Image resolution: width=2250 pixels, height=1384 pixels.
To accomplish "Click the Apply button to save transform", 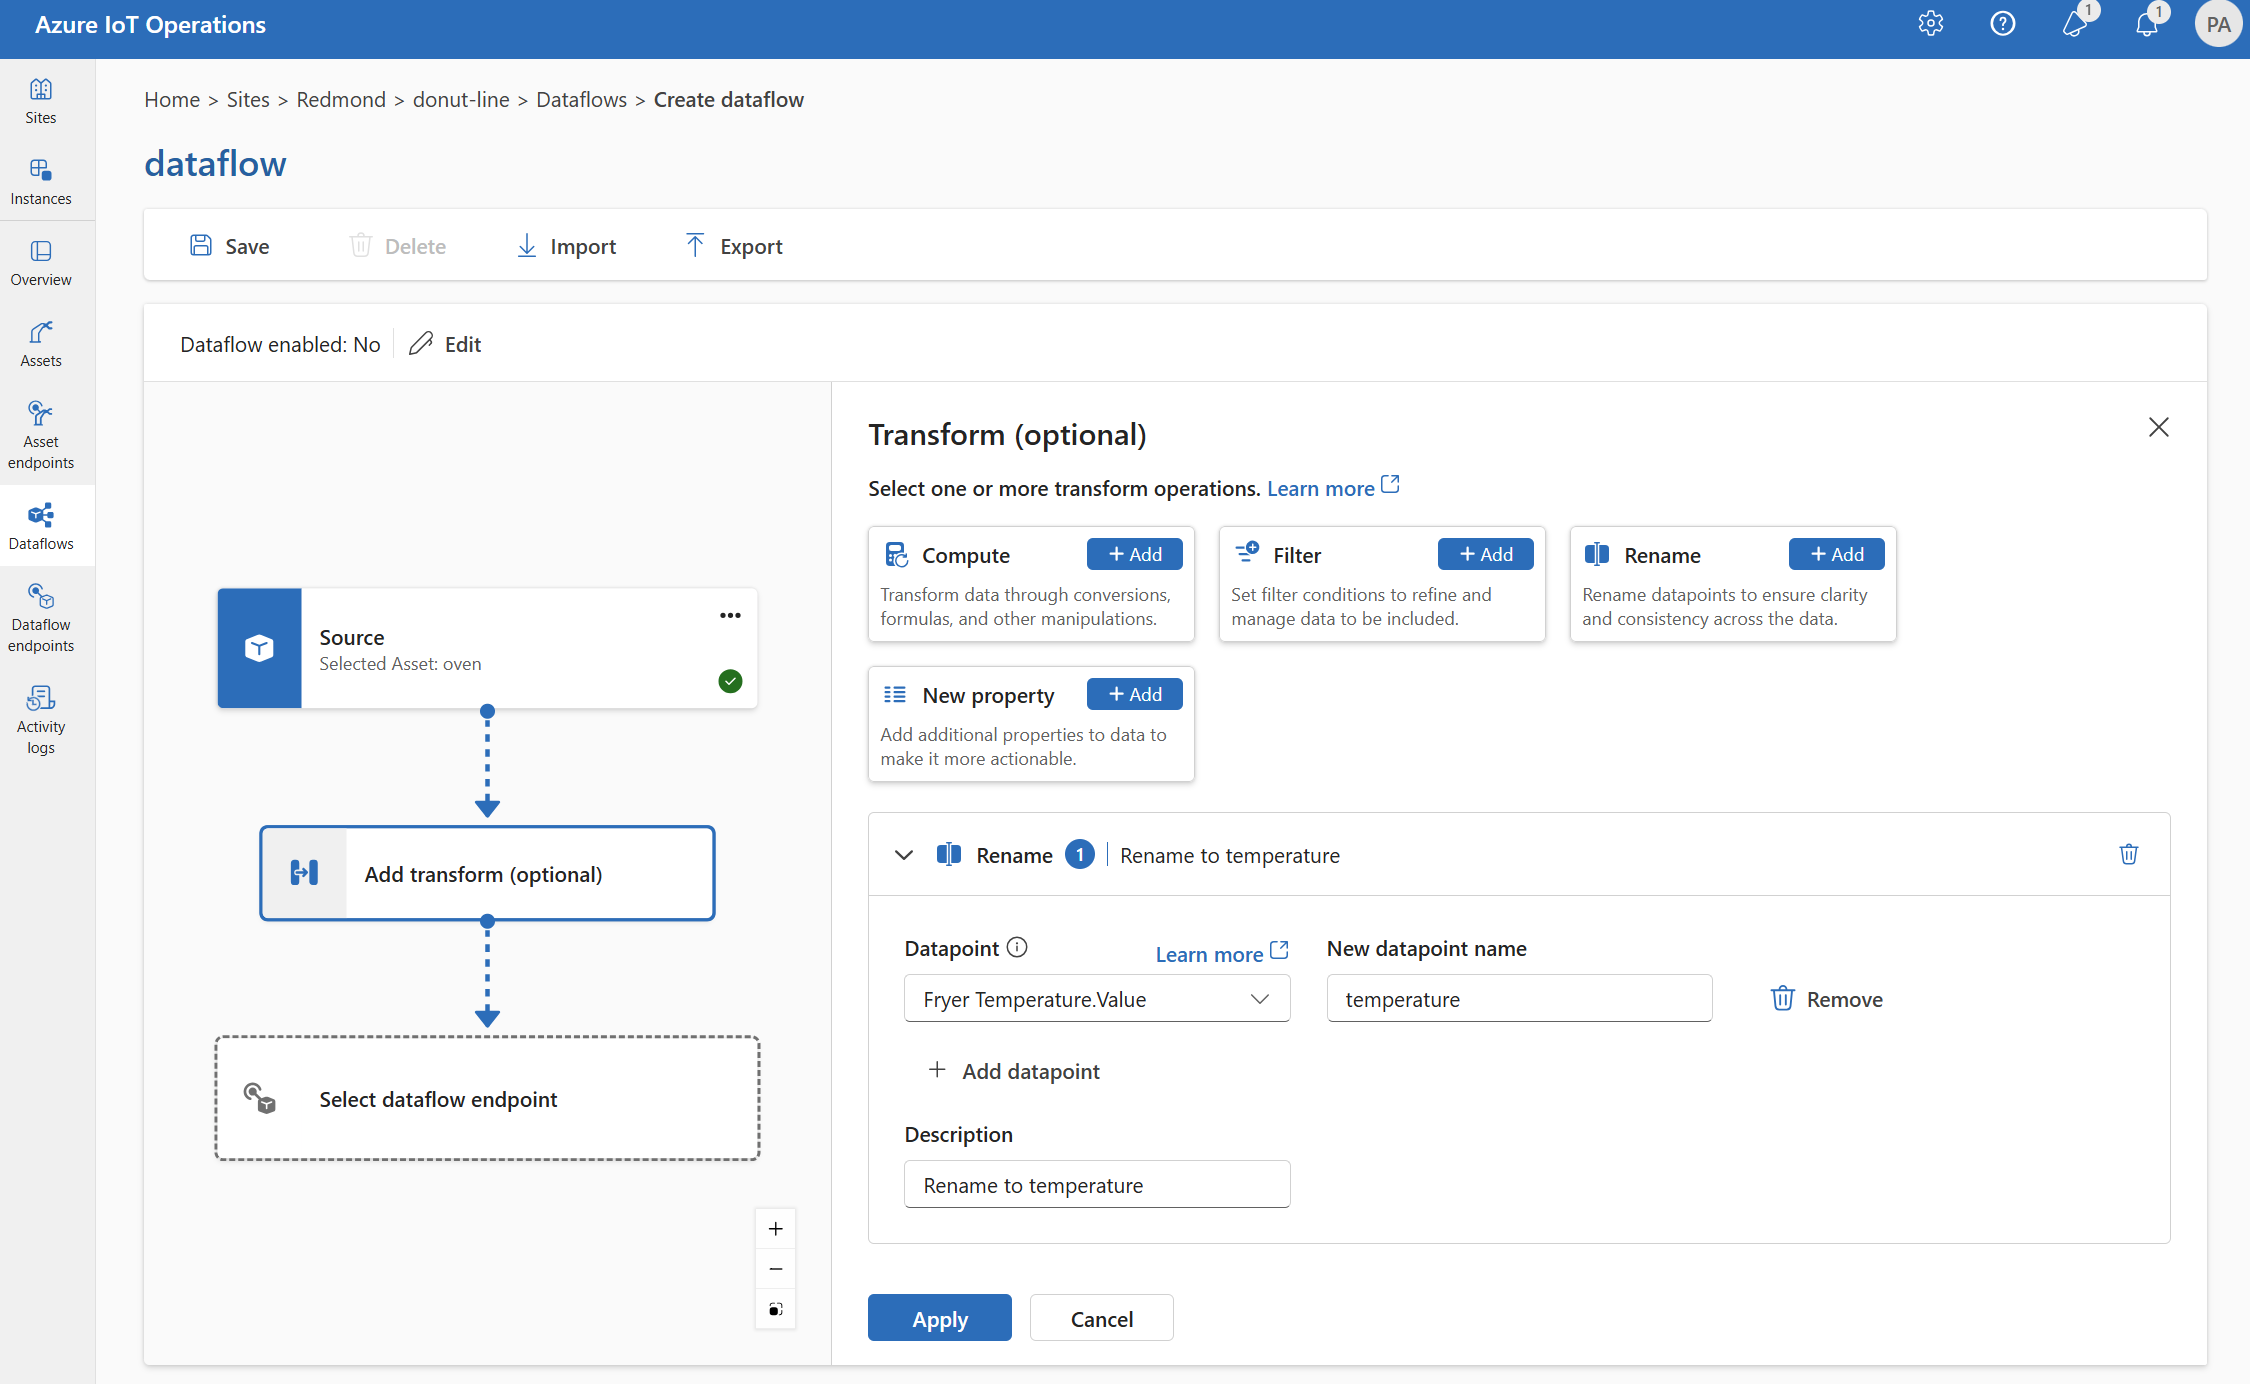I will click(939, 1318).
